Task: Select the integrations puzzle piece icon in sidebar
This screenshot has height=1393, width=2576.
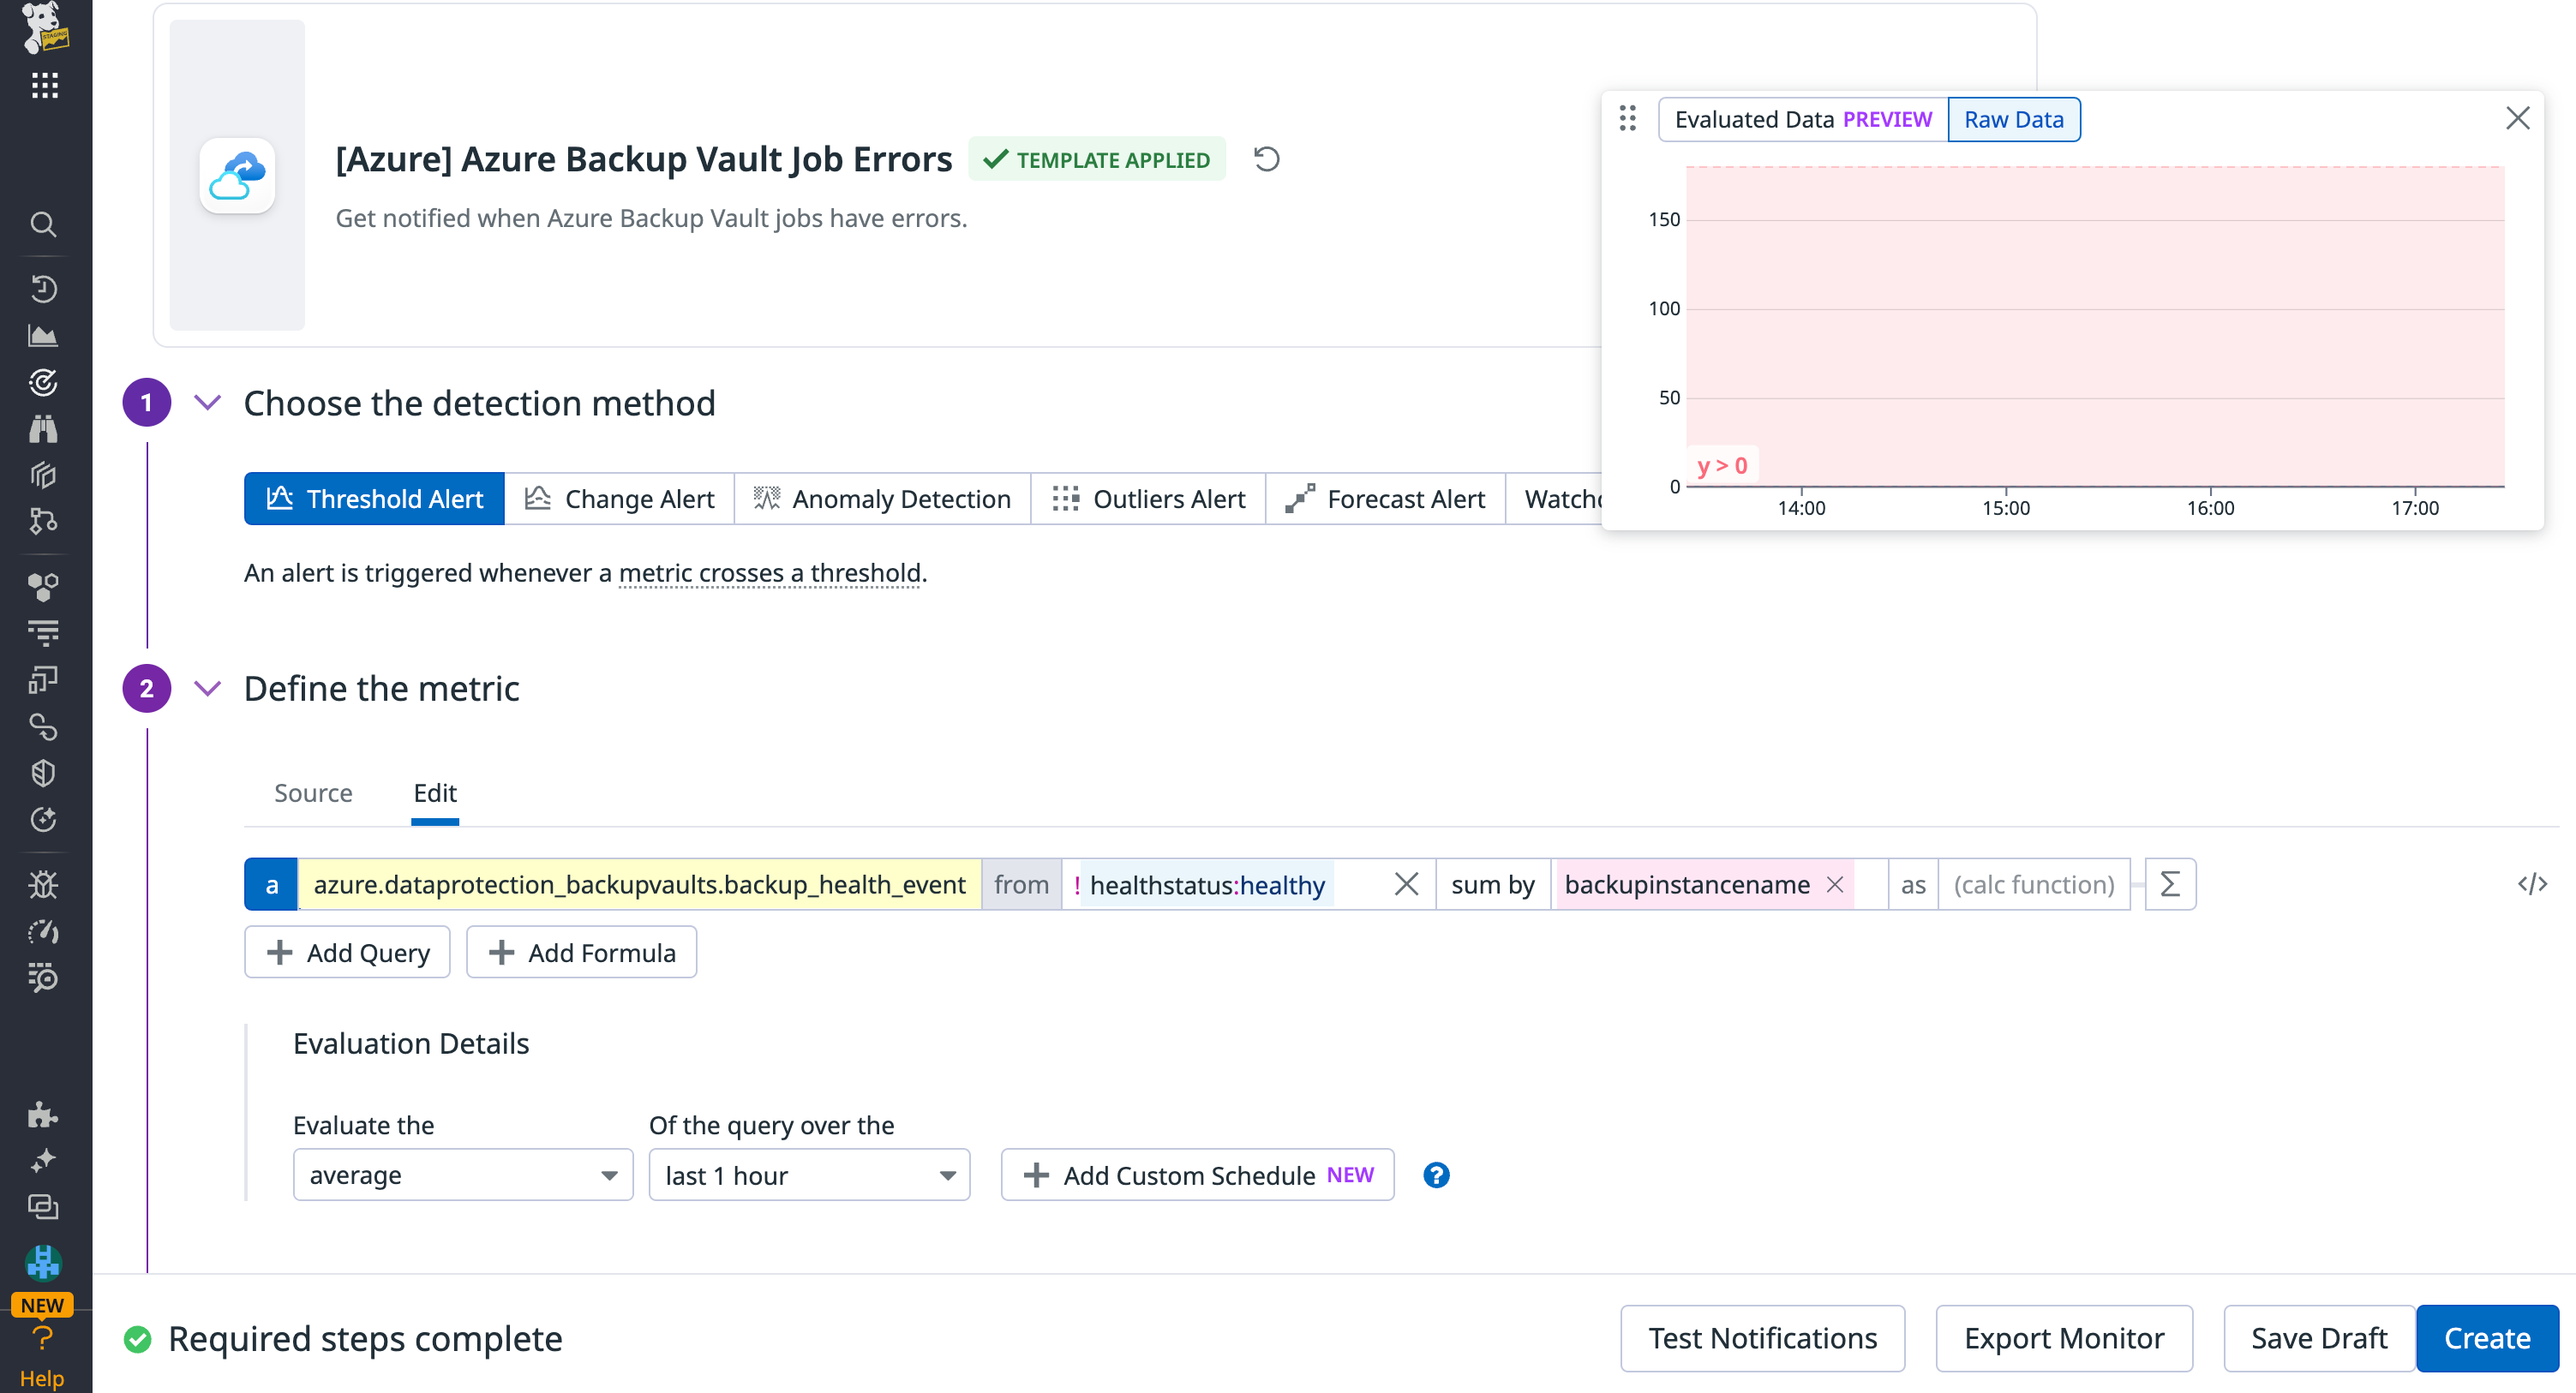Action: coord(43,1113)
